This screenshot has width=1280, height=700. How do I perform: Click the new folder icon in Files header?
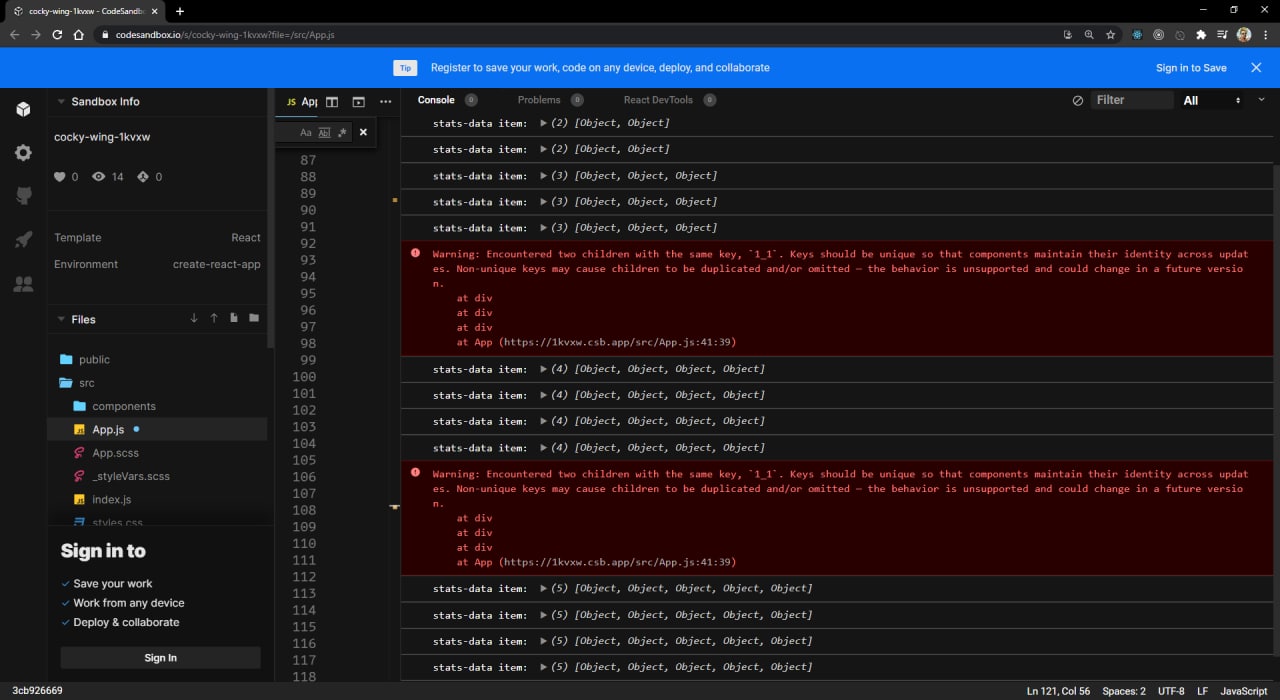(x=254, y=318)
